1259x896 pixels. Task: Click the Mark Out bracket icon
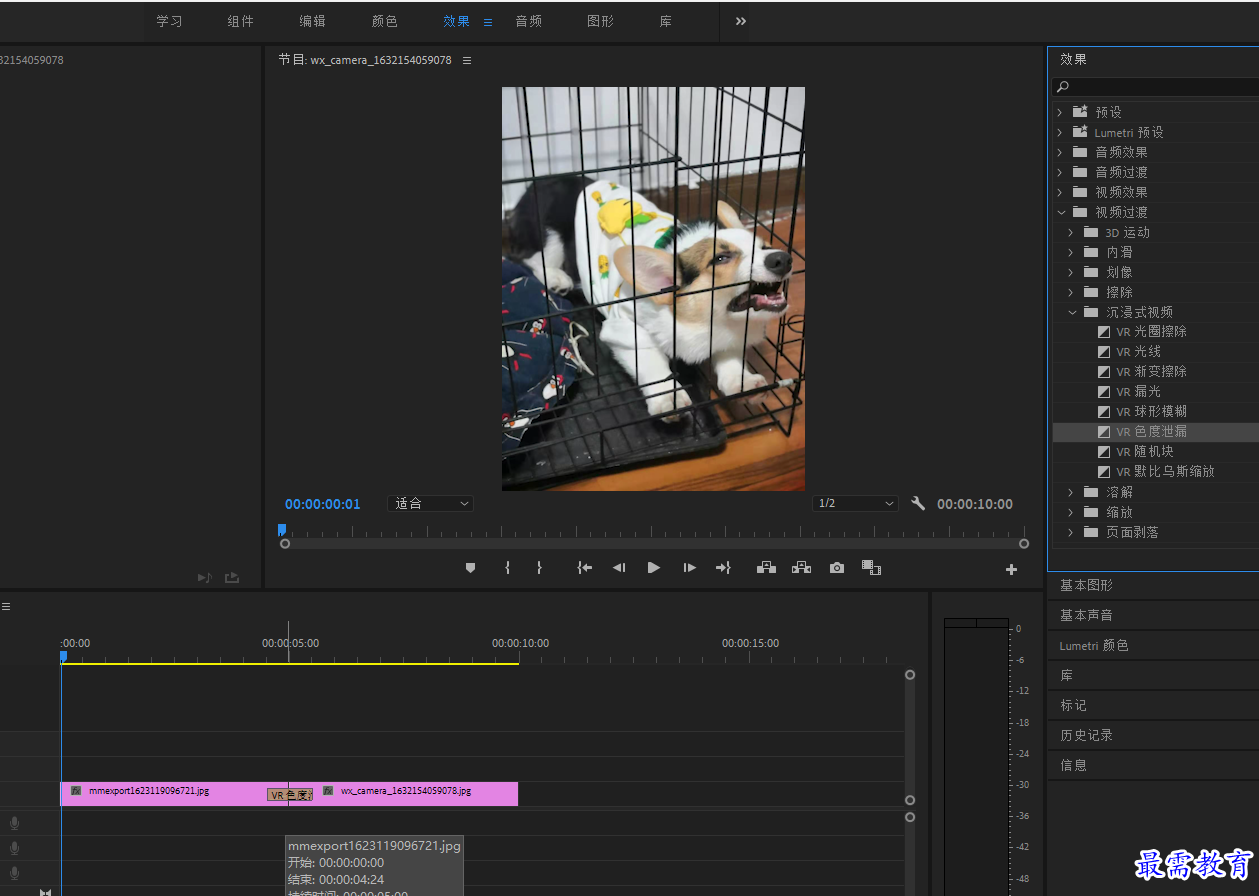(539, 568)
